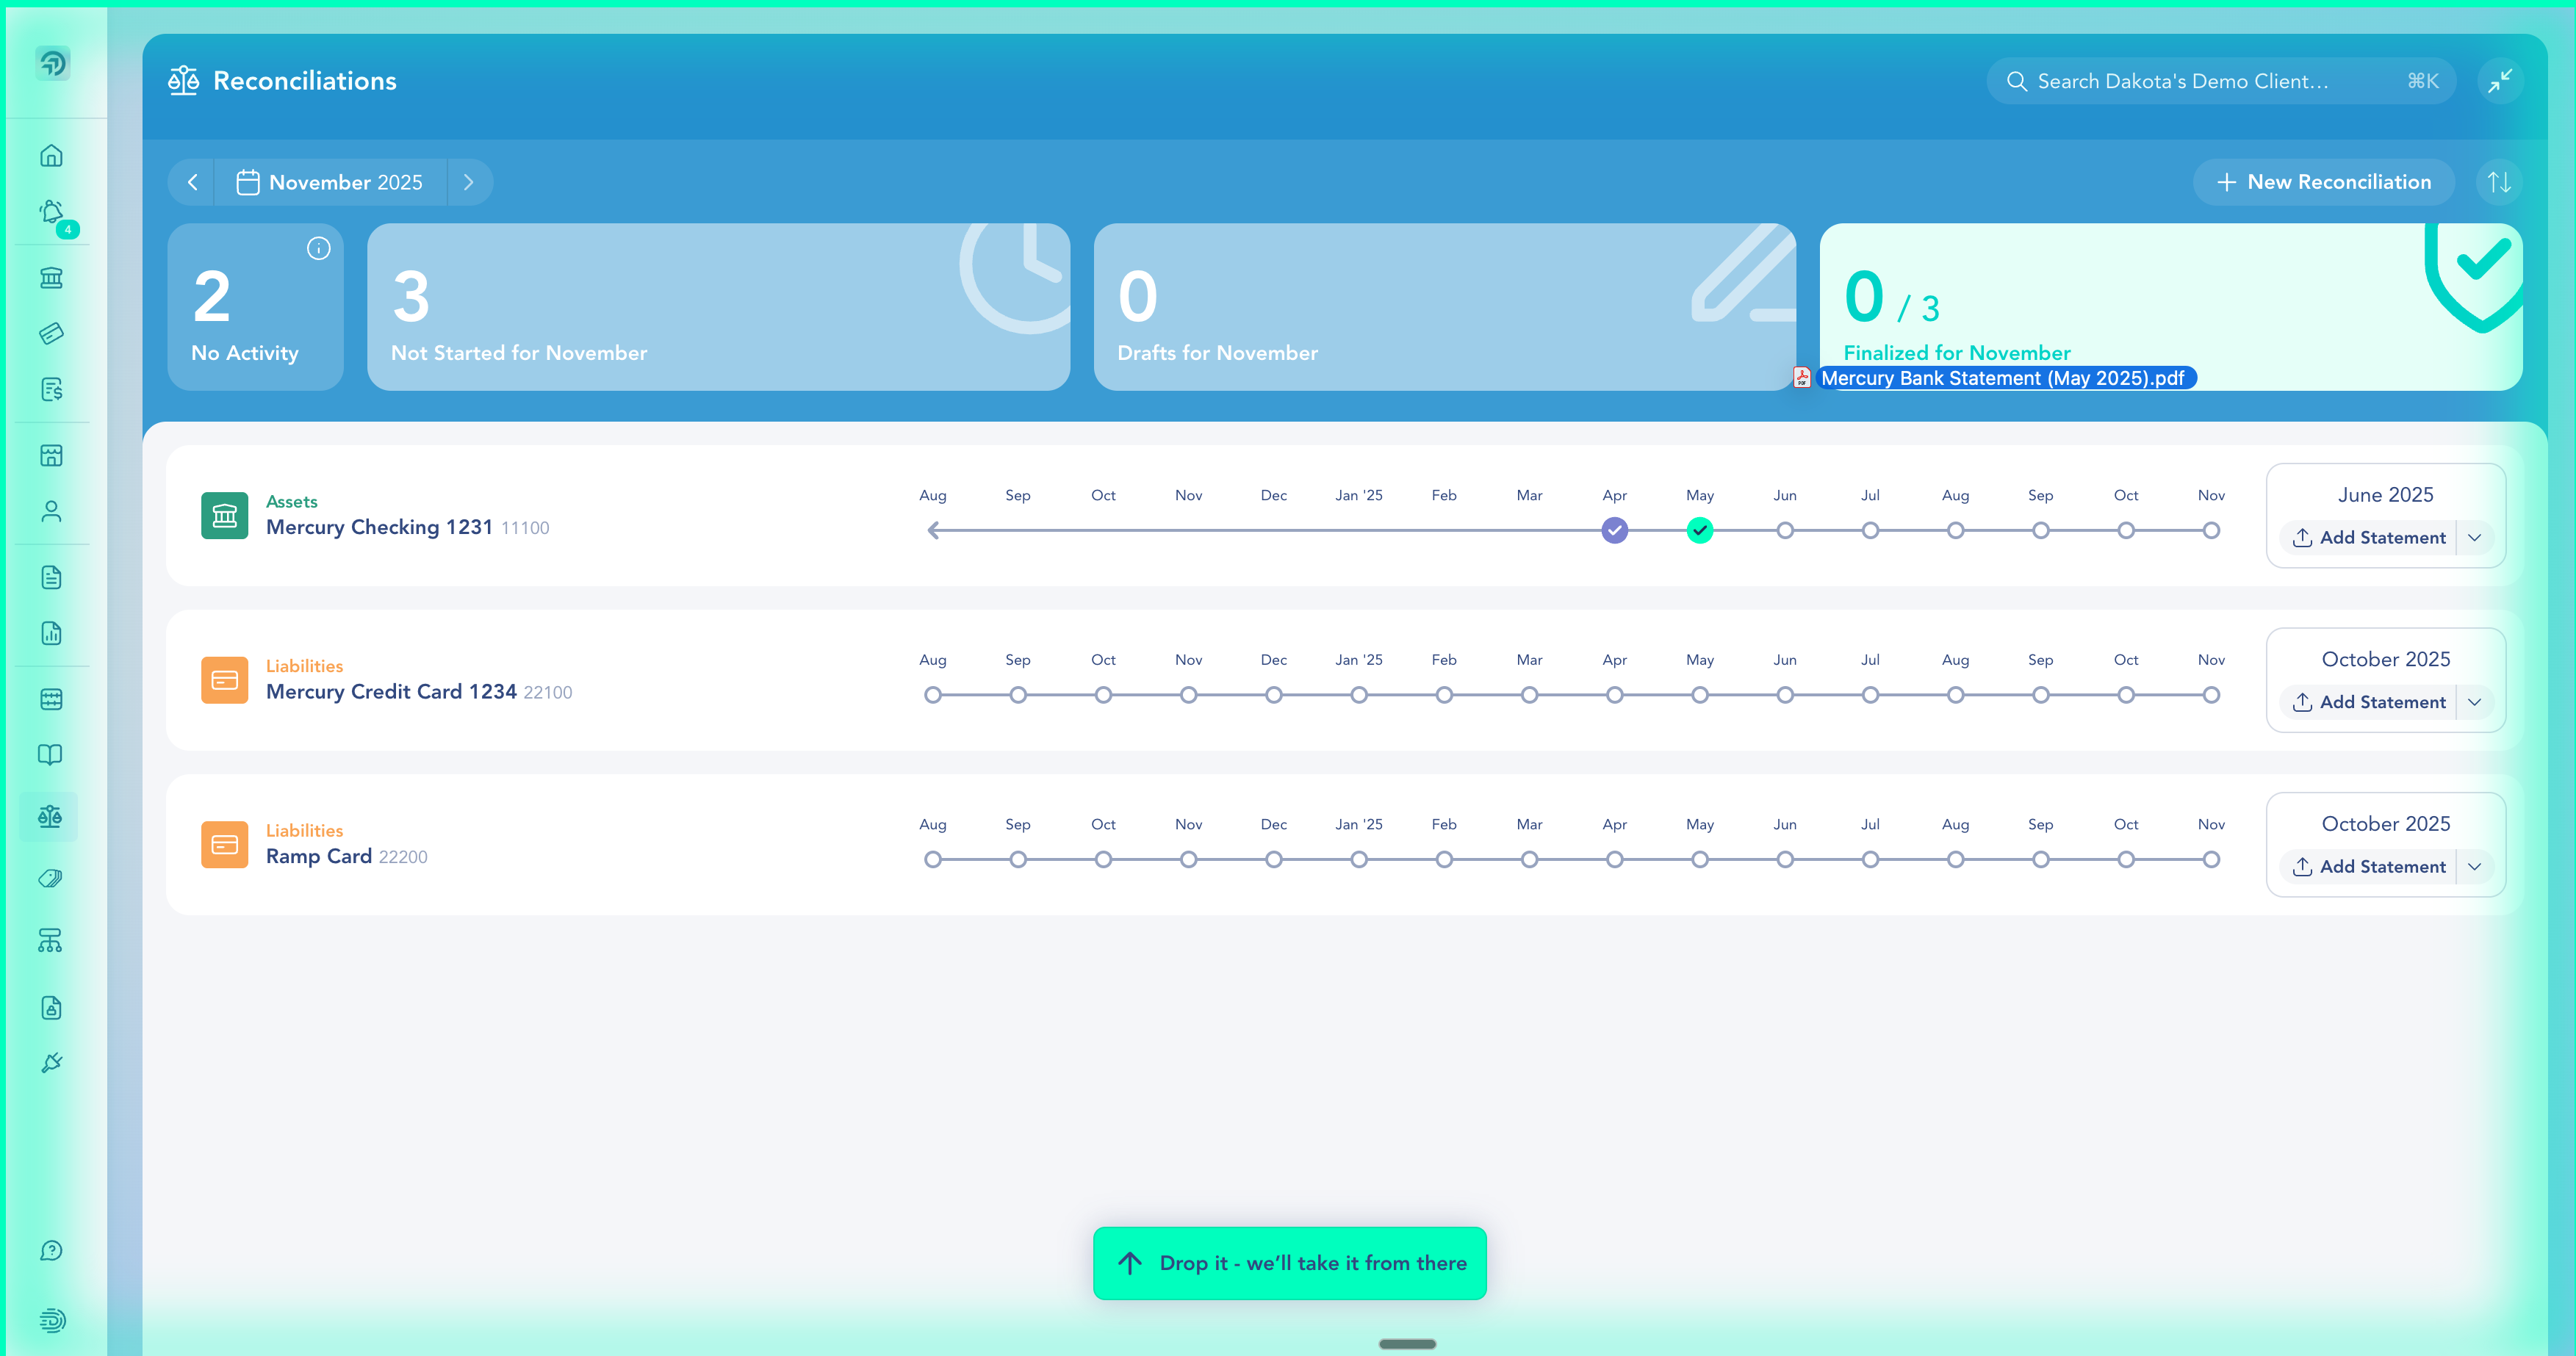Click the bank building sidebar icon
Viewport: 2576px width, 1356px height.
[x=51, y=277]
